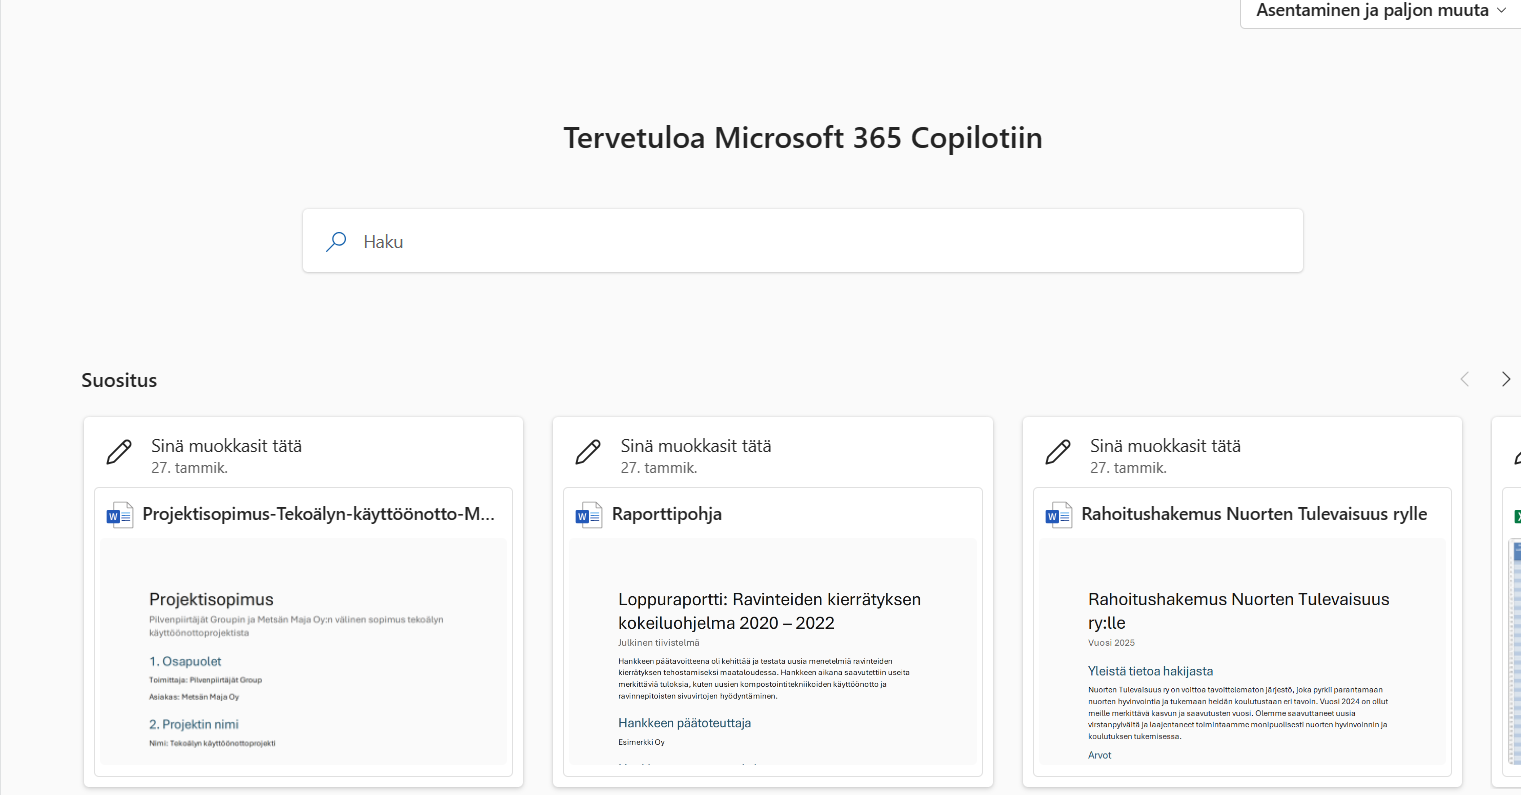Open the Projektisopimus document preview thumbnail
The height and width of the screenshot is (795, 1521).
(x=303, y=652)
